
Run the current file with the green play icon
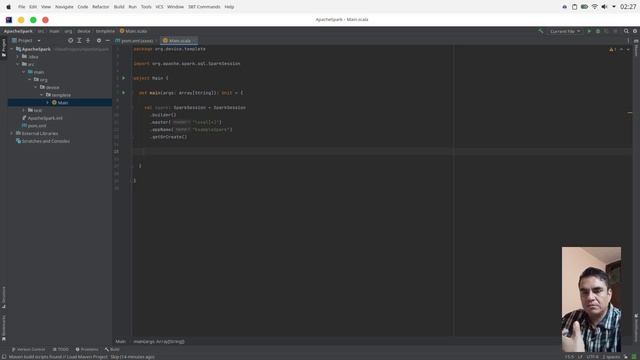coord(589,31)
